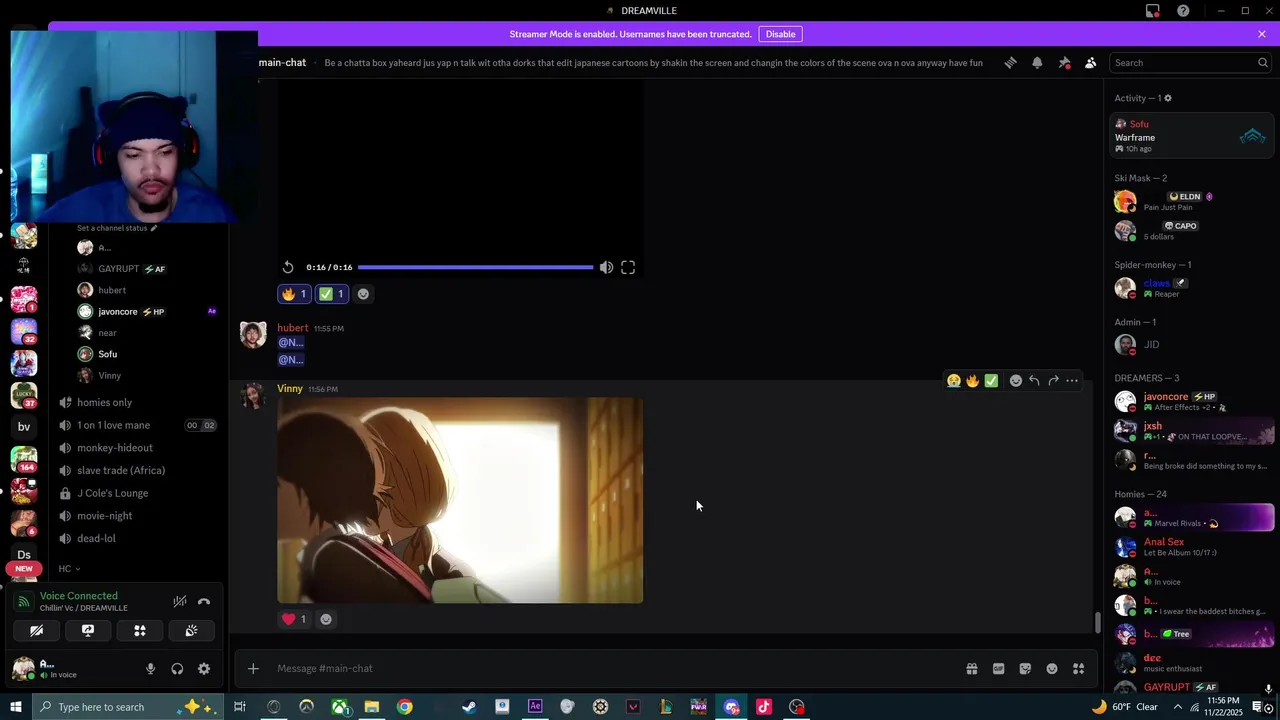React with fire emoji quick action
1280x720 pixels.
(x=972, y=380)
